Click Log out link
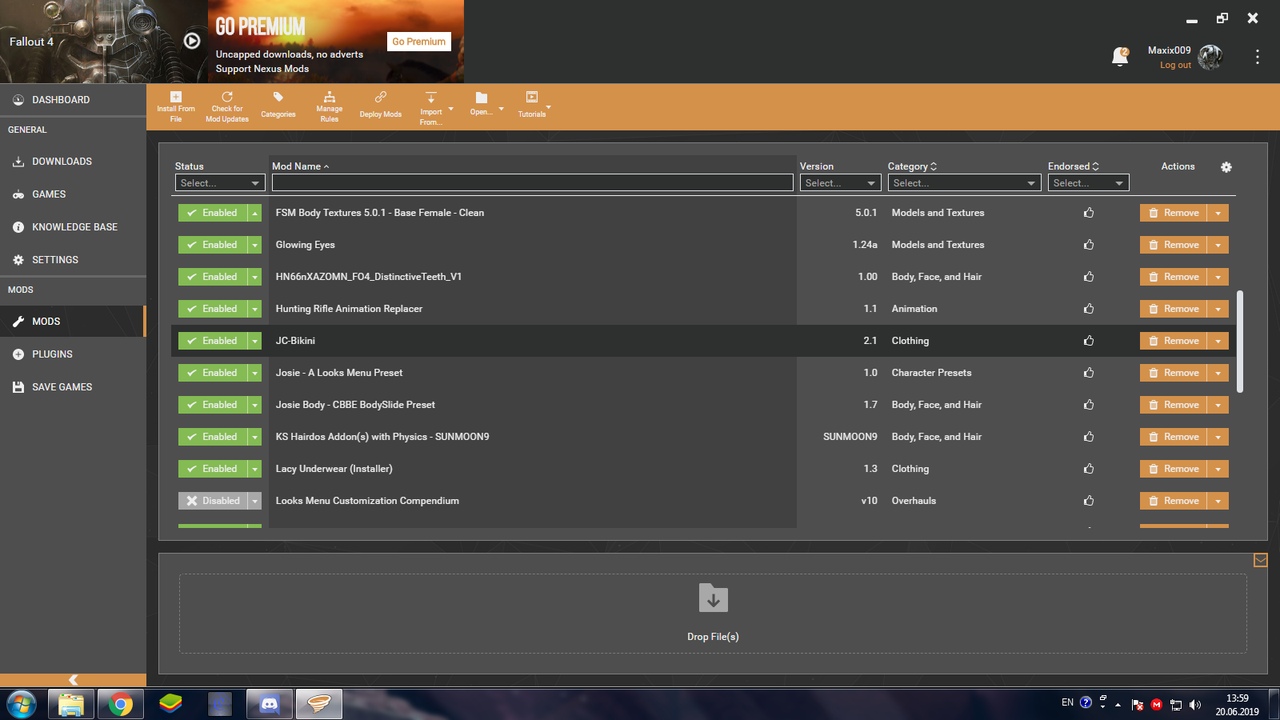Screen dimensions: 1280x720 pos(1175,65)
